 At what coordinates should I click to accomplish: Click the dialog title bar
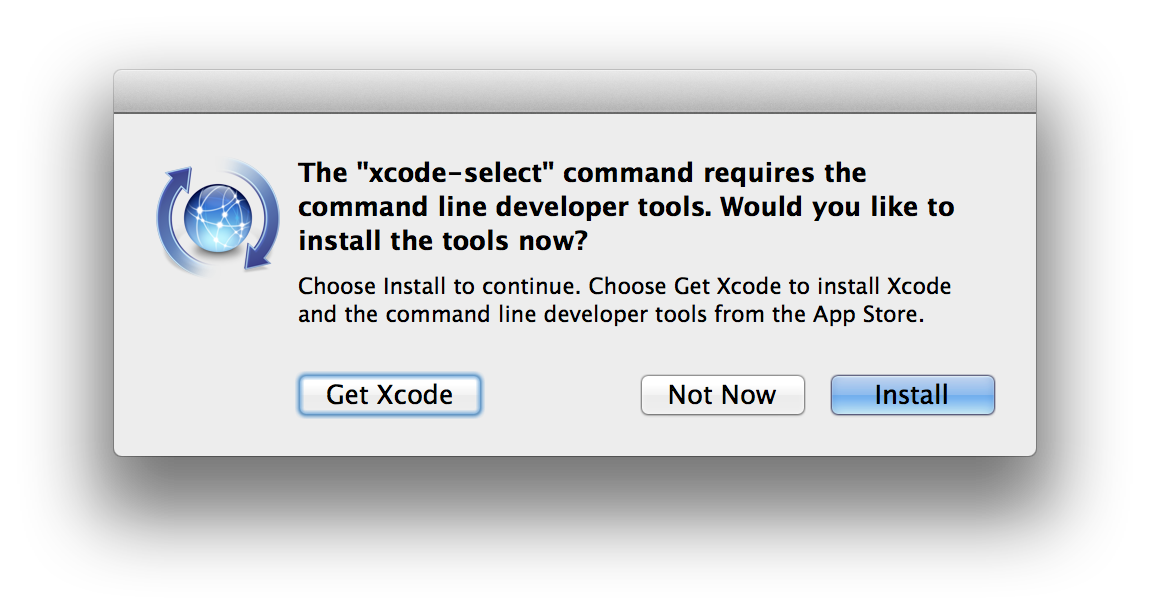[x=575, y=89]
